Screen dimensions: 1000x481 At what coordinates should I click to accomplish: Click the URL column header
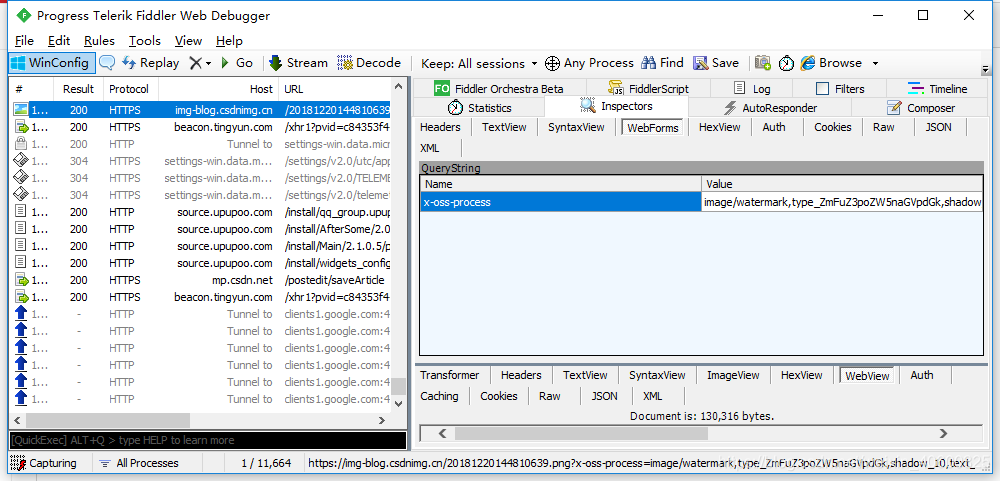coord(335,89)
